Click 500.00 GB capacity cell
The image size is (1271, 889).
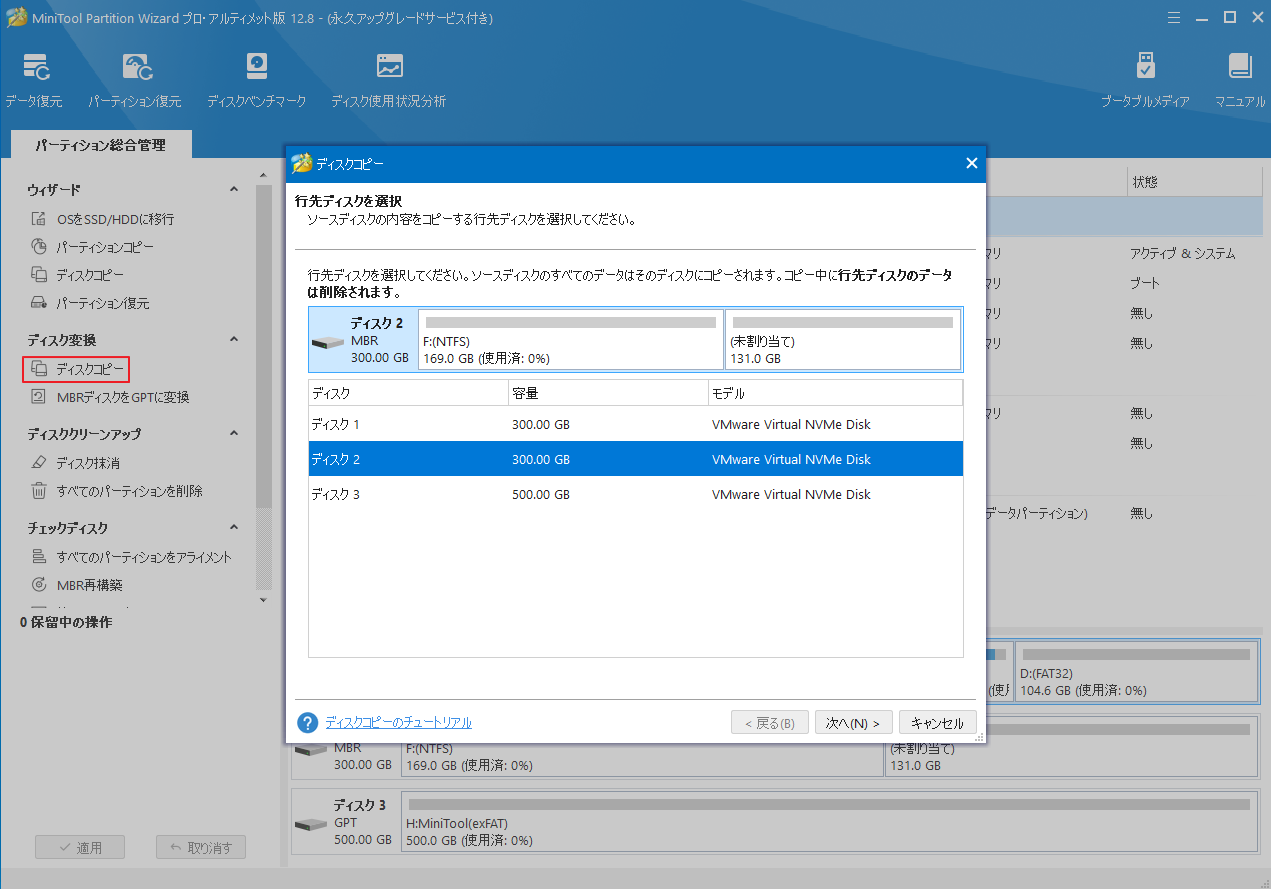pos(541,494)
